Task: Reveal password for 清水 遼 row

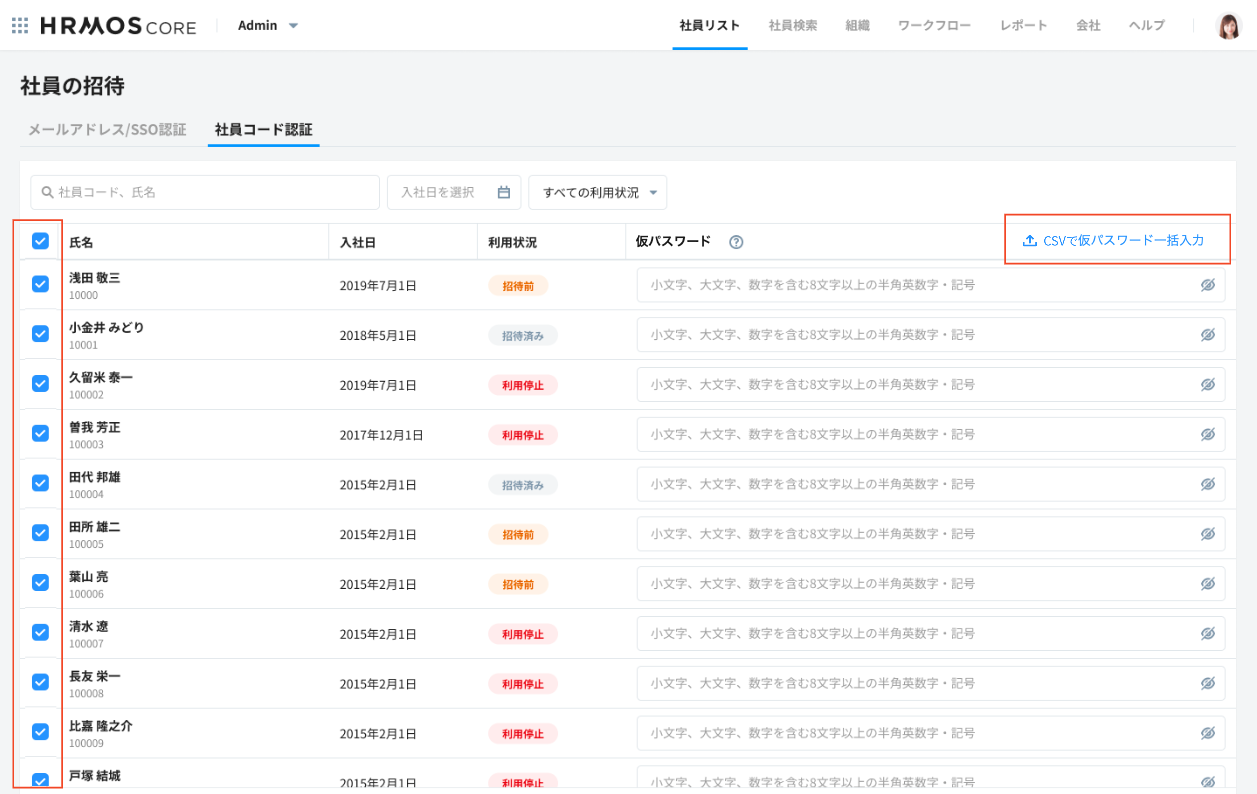Action: point(1207,633)
